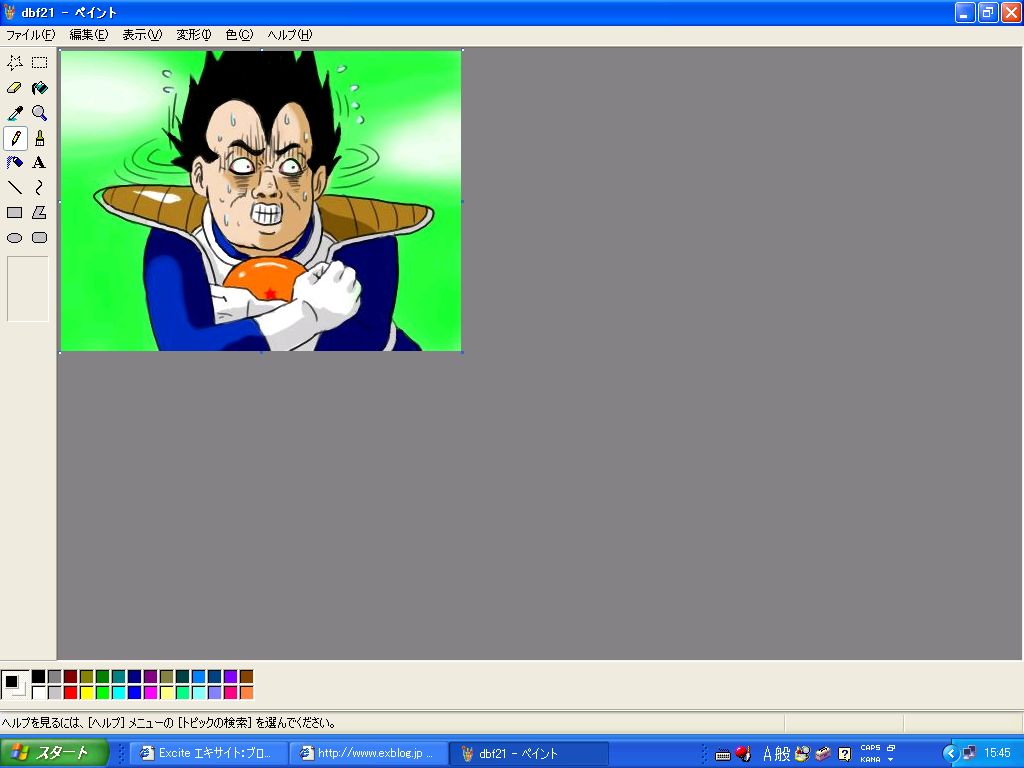1024x768 pixels.
Task: Activate the Airbrush spray tool
Action: tap(14, 163)
